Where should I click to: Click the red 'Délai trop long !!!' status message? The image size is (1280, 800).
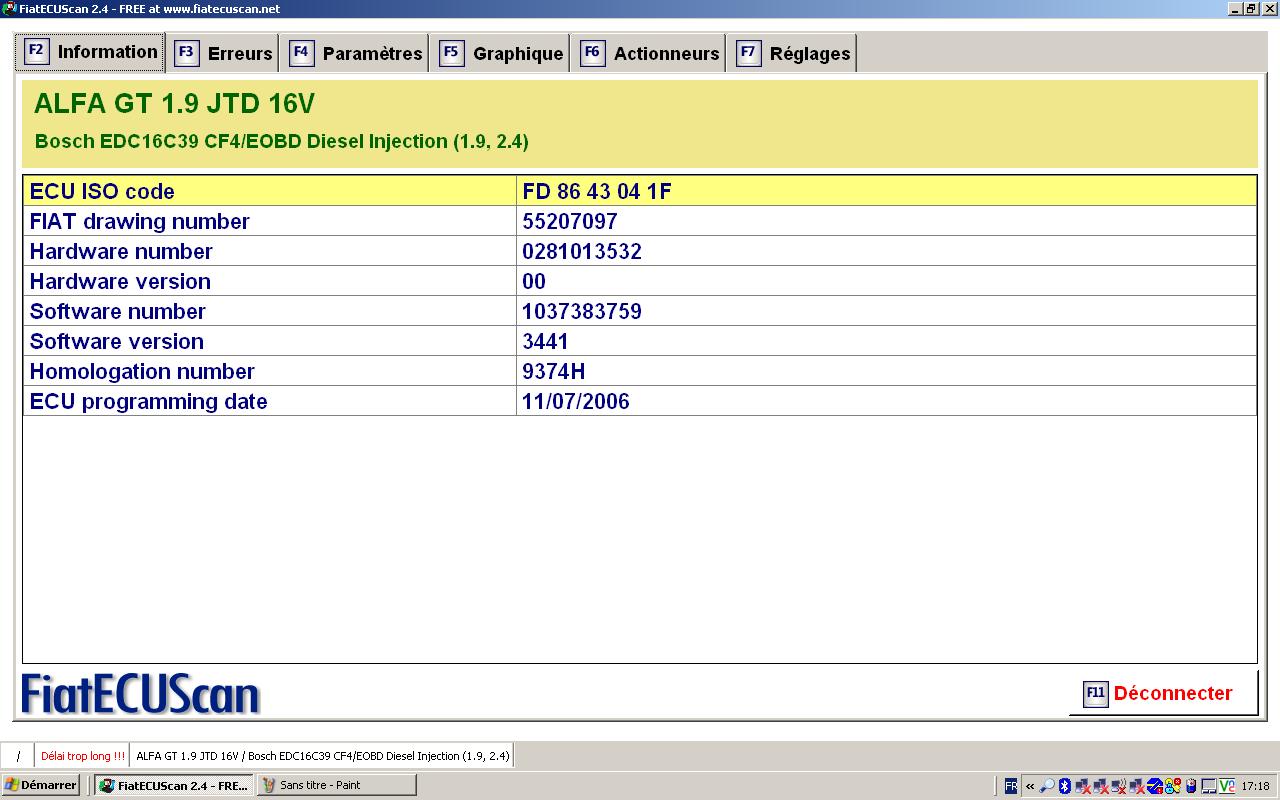[x=83, y=756]
